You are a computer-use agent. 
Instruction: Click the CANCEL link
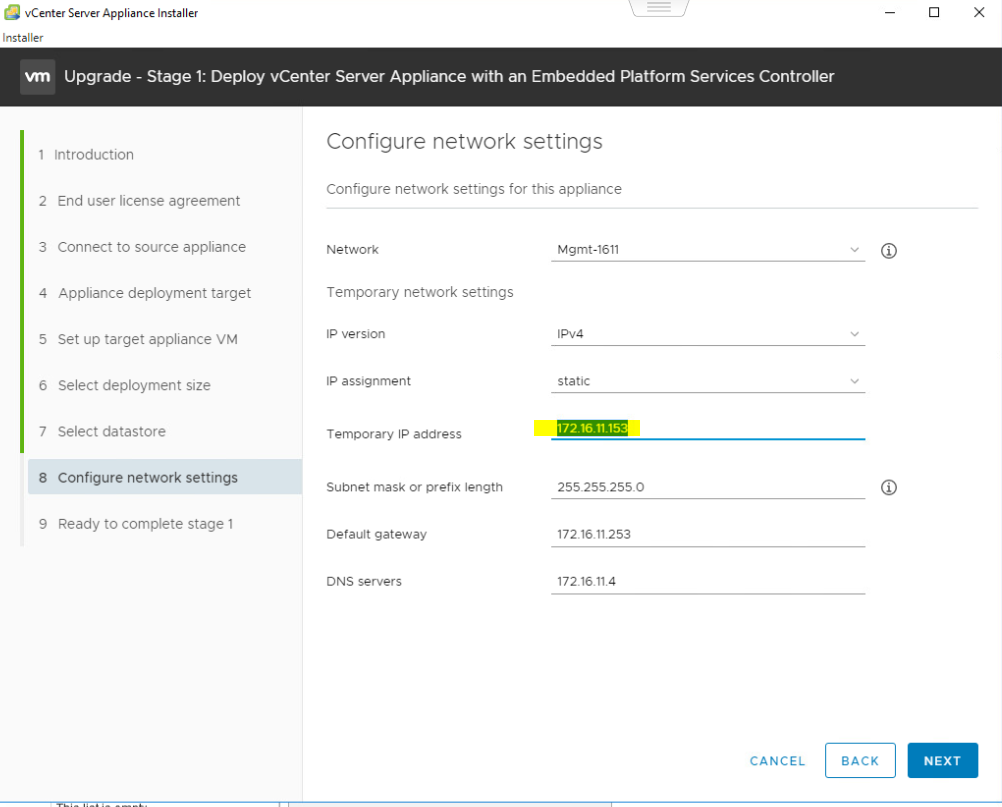click(777, 761)
